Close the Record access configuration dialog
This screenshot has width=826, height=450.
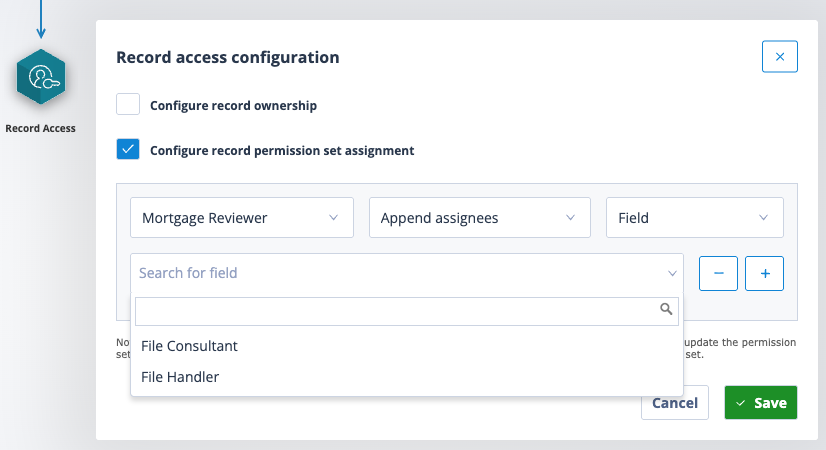point(780,56)
